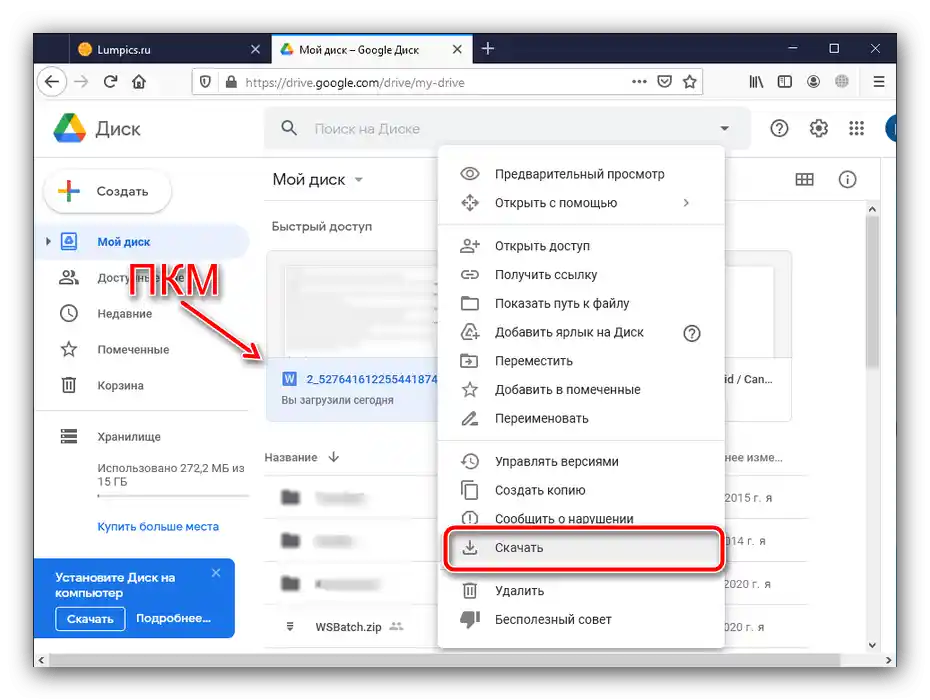Image resolution: width=930 pixels, height=700 pixels.
Task: Open Google Drive help question mark icon
Action: pyautogui.click(x=779, y=128)
